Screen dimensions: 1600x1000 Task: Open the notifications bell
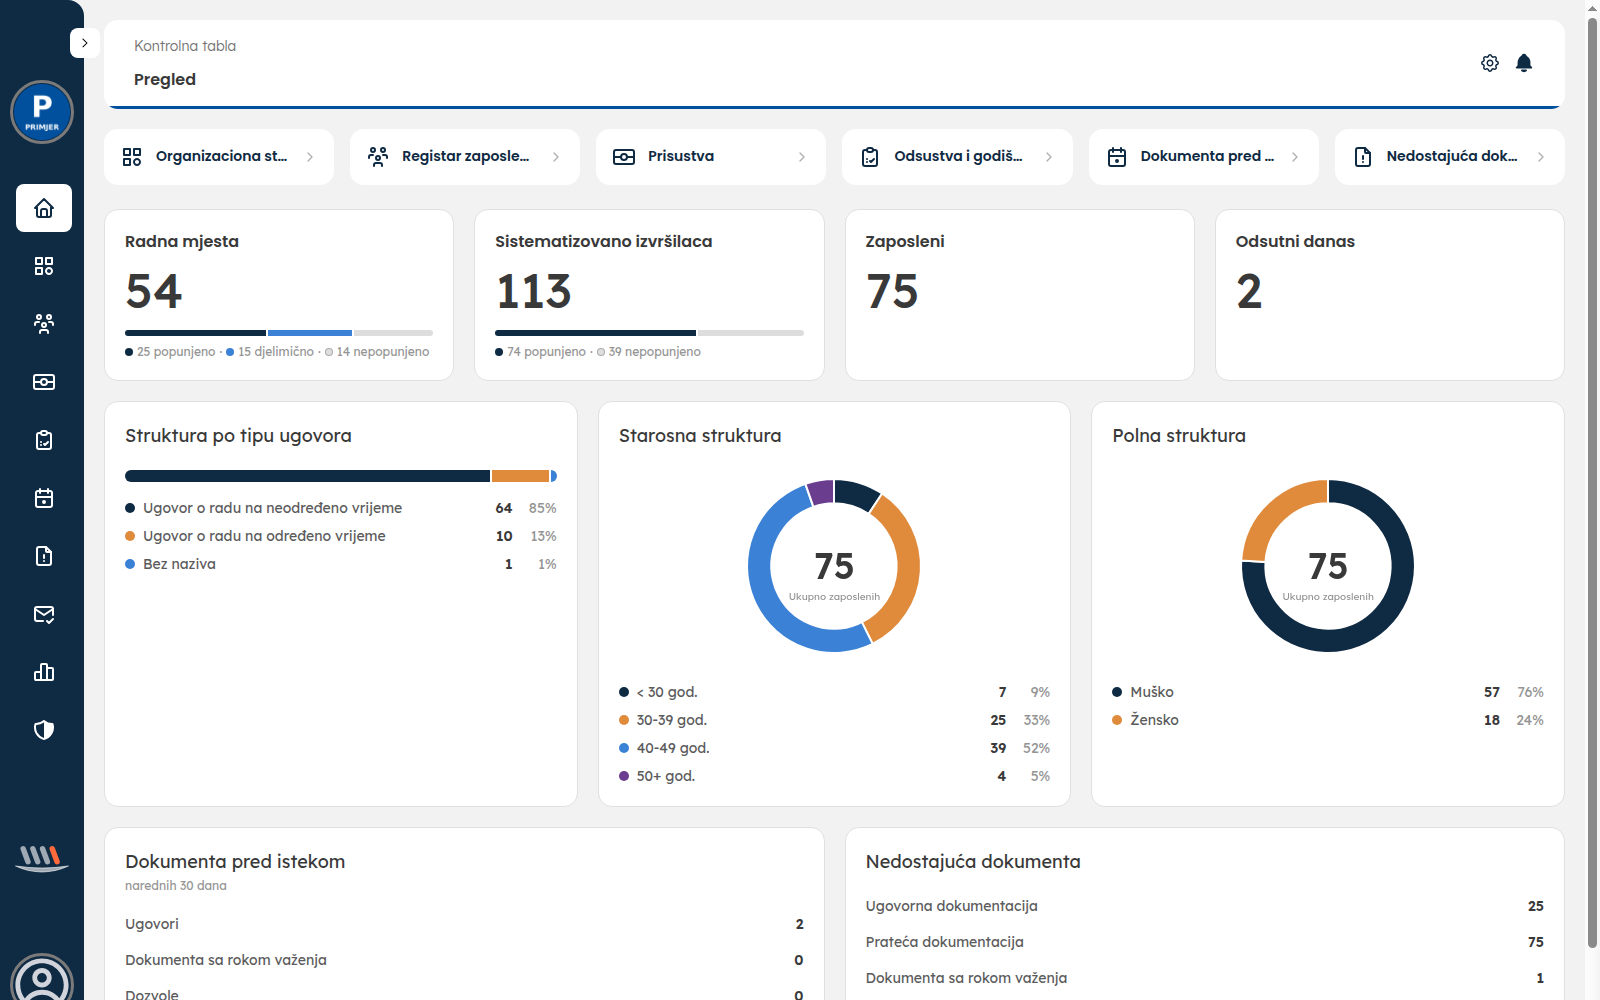[x=1524, y=63]
